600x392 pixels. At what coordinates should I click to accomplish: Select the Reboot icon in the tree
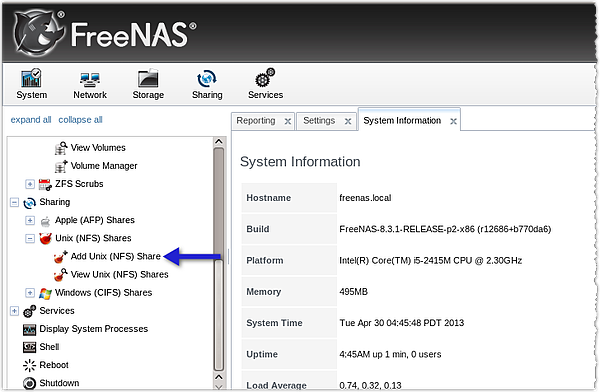pyautogui.click(x=29, y=365)
